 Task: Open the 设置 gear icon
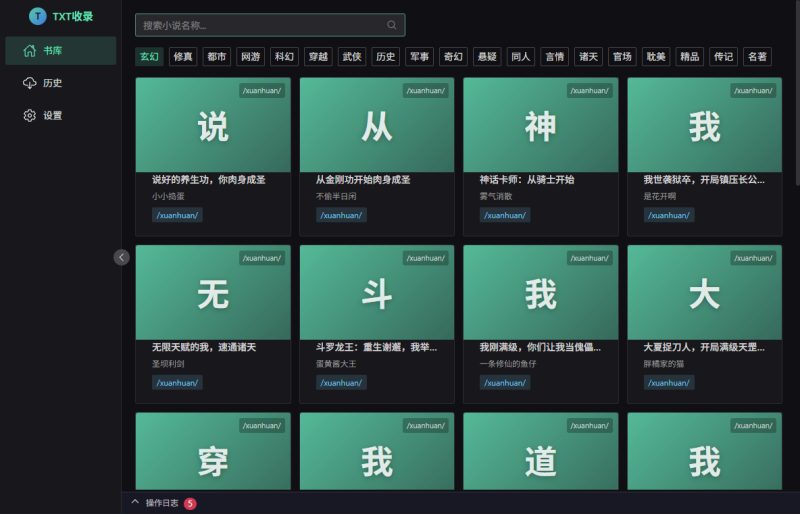click(30, 115)
